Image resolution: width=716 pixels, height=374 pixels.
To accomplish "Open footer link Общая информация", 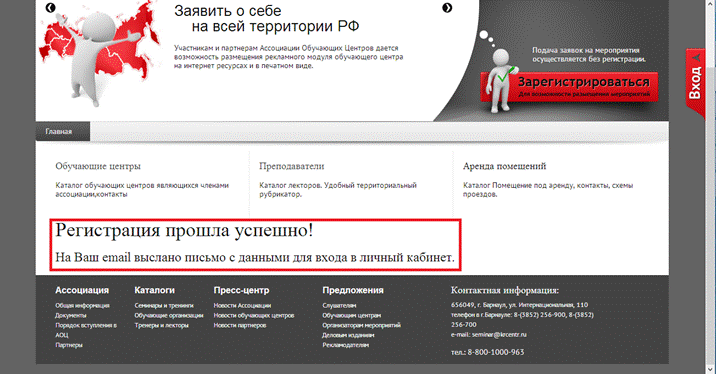I will (x=82, y=306).
